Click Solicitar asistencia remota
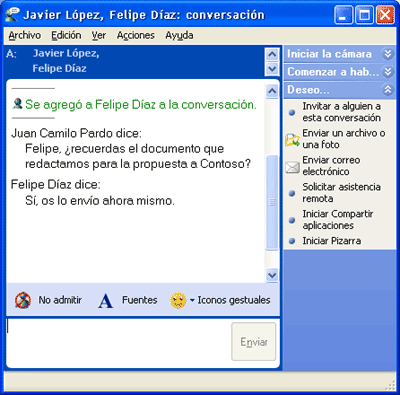Screen dimensions: 400x395 click(x=342, y=193)
